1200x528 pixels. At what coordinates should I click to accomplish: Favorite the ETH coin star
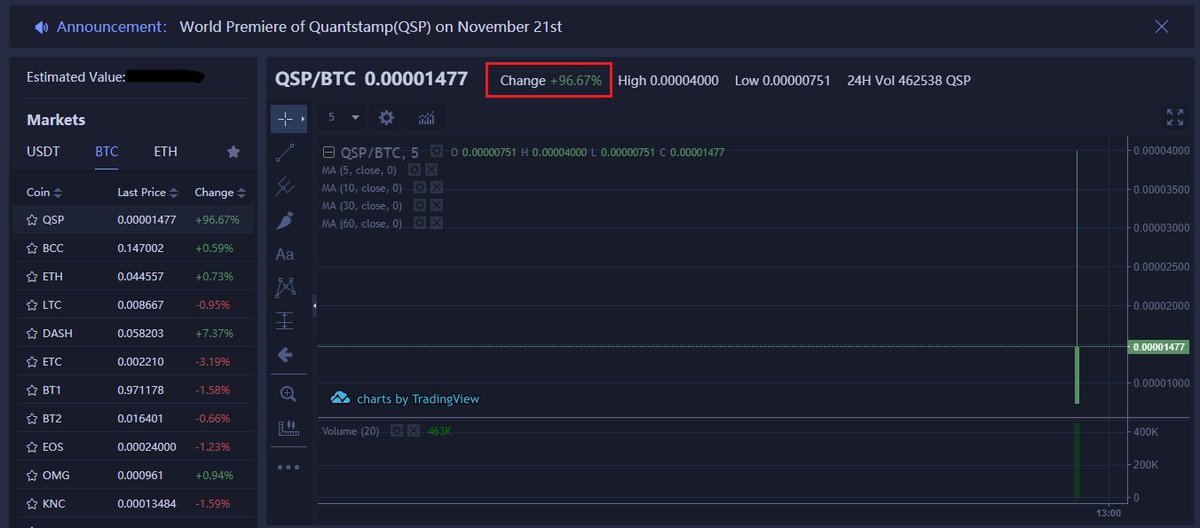click(32, 277)
